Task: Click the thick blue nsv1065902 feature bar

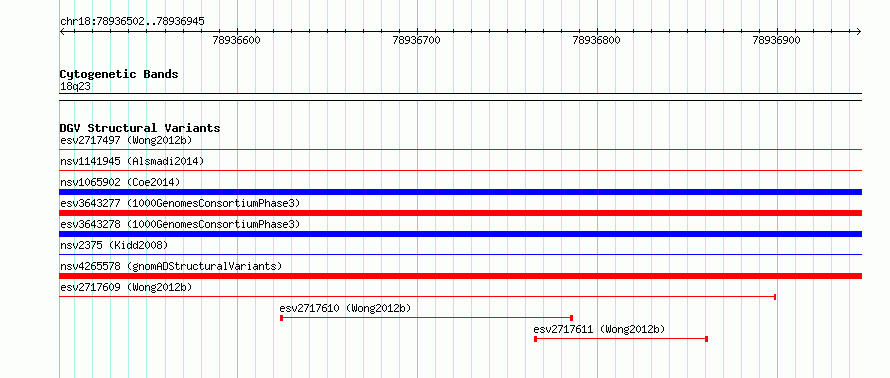Action: (x=461, y=192)
